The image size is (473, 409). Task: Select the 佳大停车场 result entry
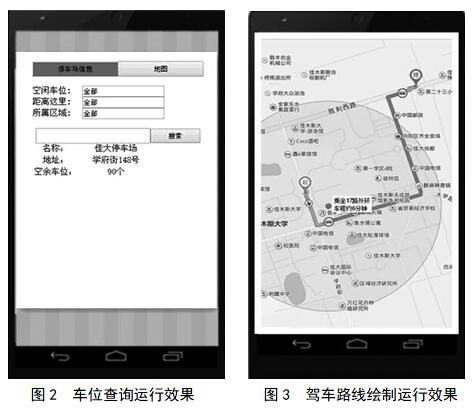click(x=116, y=148)
